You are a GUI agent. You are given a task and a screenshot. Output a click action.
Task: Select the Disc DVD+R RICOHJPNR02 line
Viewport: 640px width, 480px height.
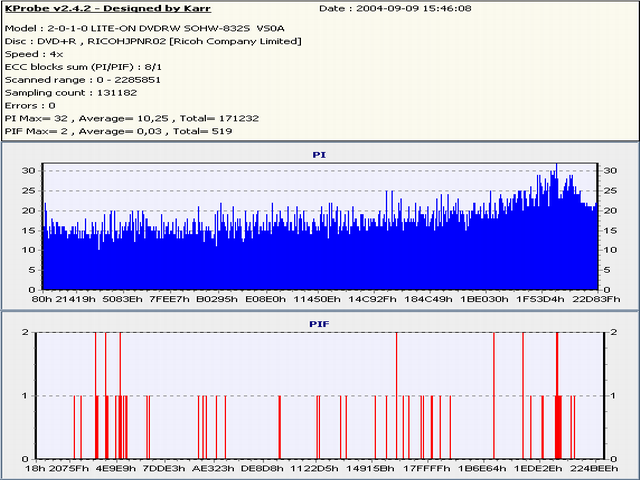click(153, 42)
